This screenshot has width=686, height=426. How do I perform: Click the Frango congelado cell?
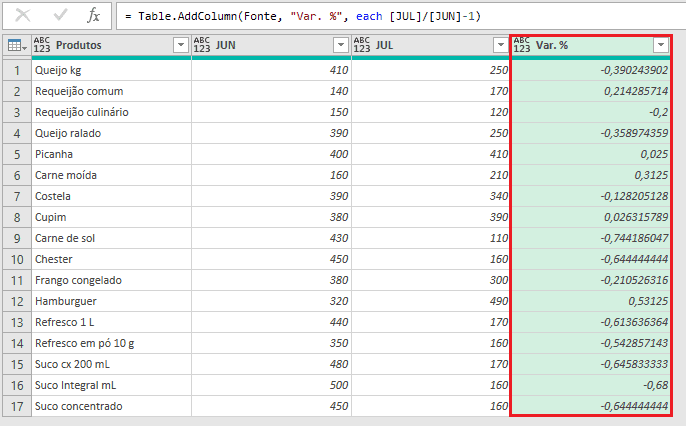112,280
